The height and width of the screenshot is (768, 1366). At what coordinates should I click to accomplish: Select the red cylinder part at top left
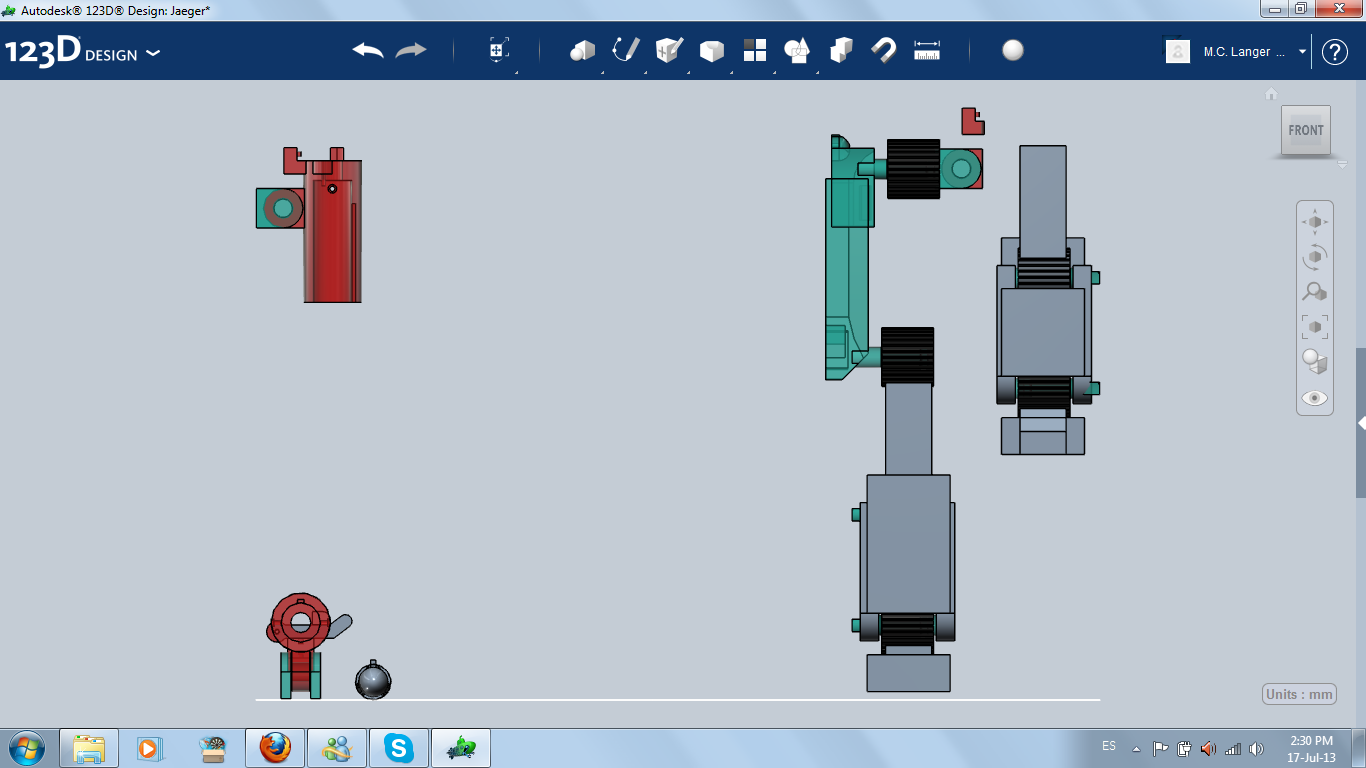point(333,231)
